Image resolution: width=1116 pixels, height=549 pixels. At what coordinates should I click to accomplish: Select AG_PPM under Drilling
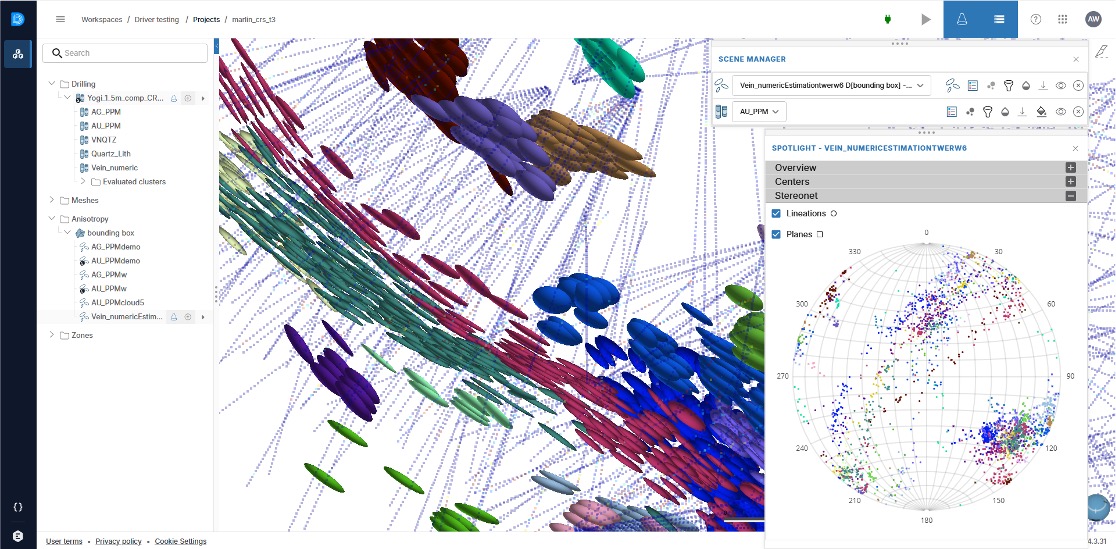tap(105, 112)
